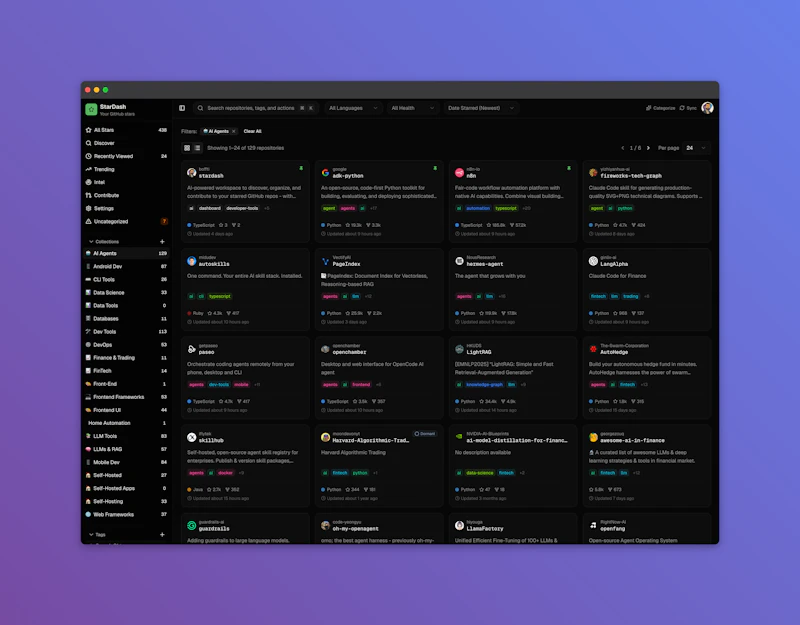Screen dimensions: 800x625
Task: Expand the Tags section
Action: tap(97, 535)
